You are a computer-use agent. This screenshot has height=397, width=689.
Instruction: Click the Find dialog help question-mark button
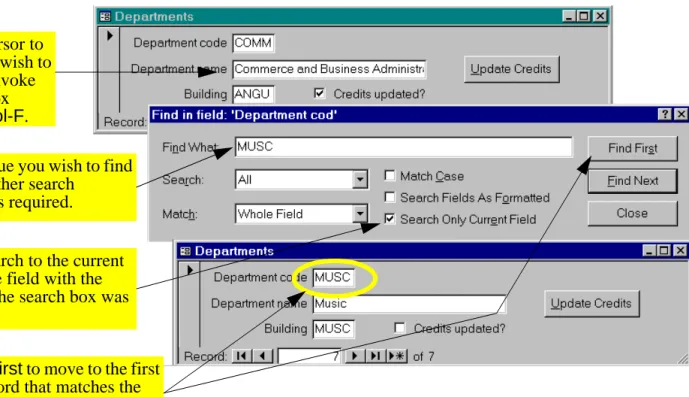(665, 114)
